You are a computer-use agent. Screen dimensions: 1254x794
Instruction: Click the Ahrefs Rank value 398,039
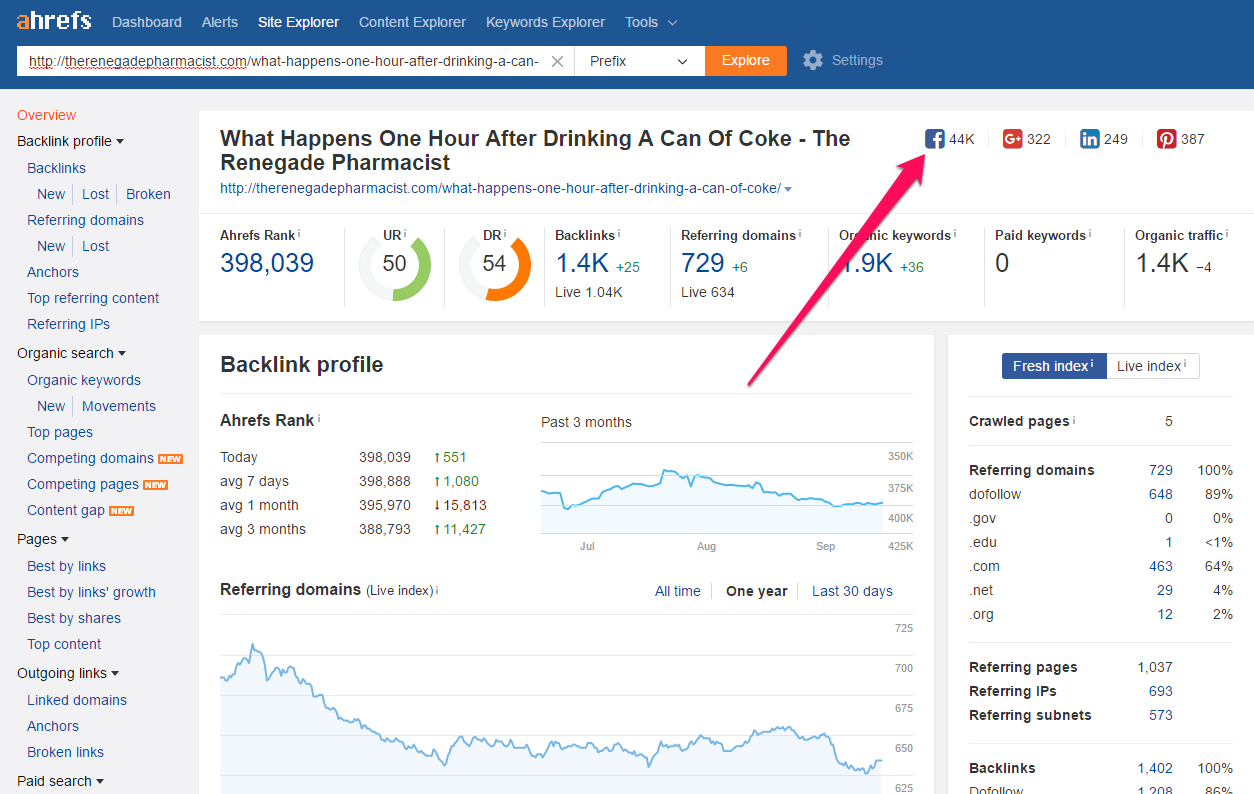pos(267,263)
